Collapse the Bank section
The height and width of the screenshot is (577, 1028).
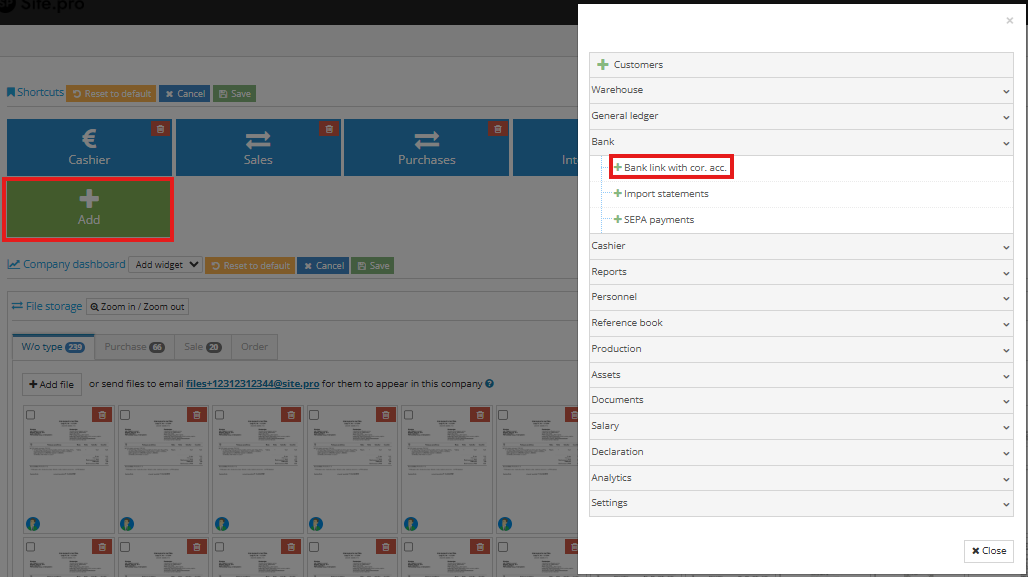800,141
